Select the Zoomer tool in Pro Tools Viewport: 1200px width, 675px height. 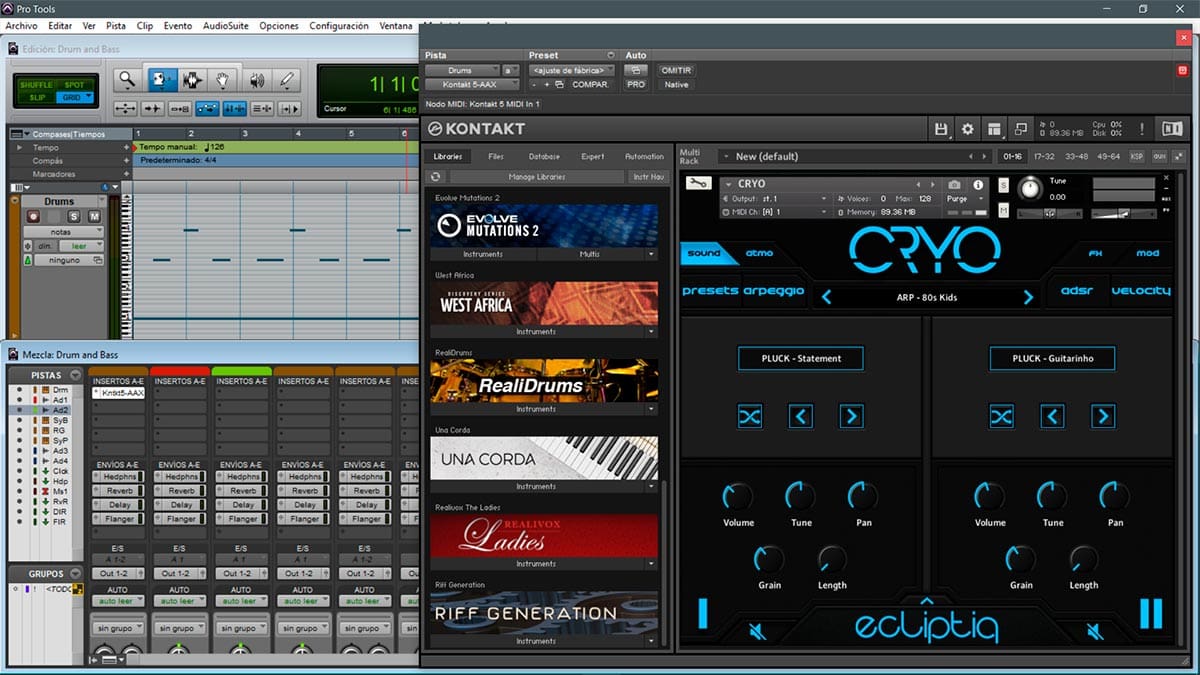click(x=127, y=80)
